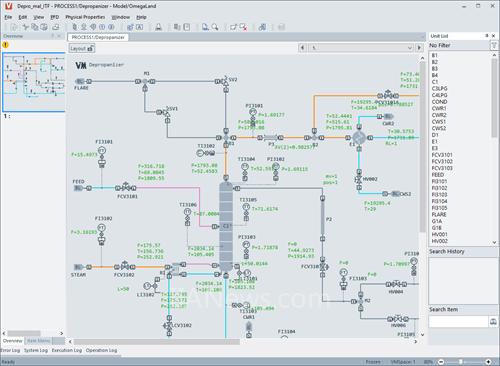Switch to the Execution Log tab
The image size is (500, 366).
coord(67,350)
